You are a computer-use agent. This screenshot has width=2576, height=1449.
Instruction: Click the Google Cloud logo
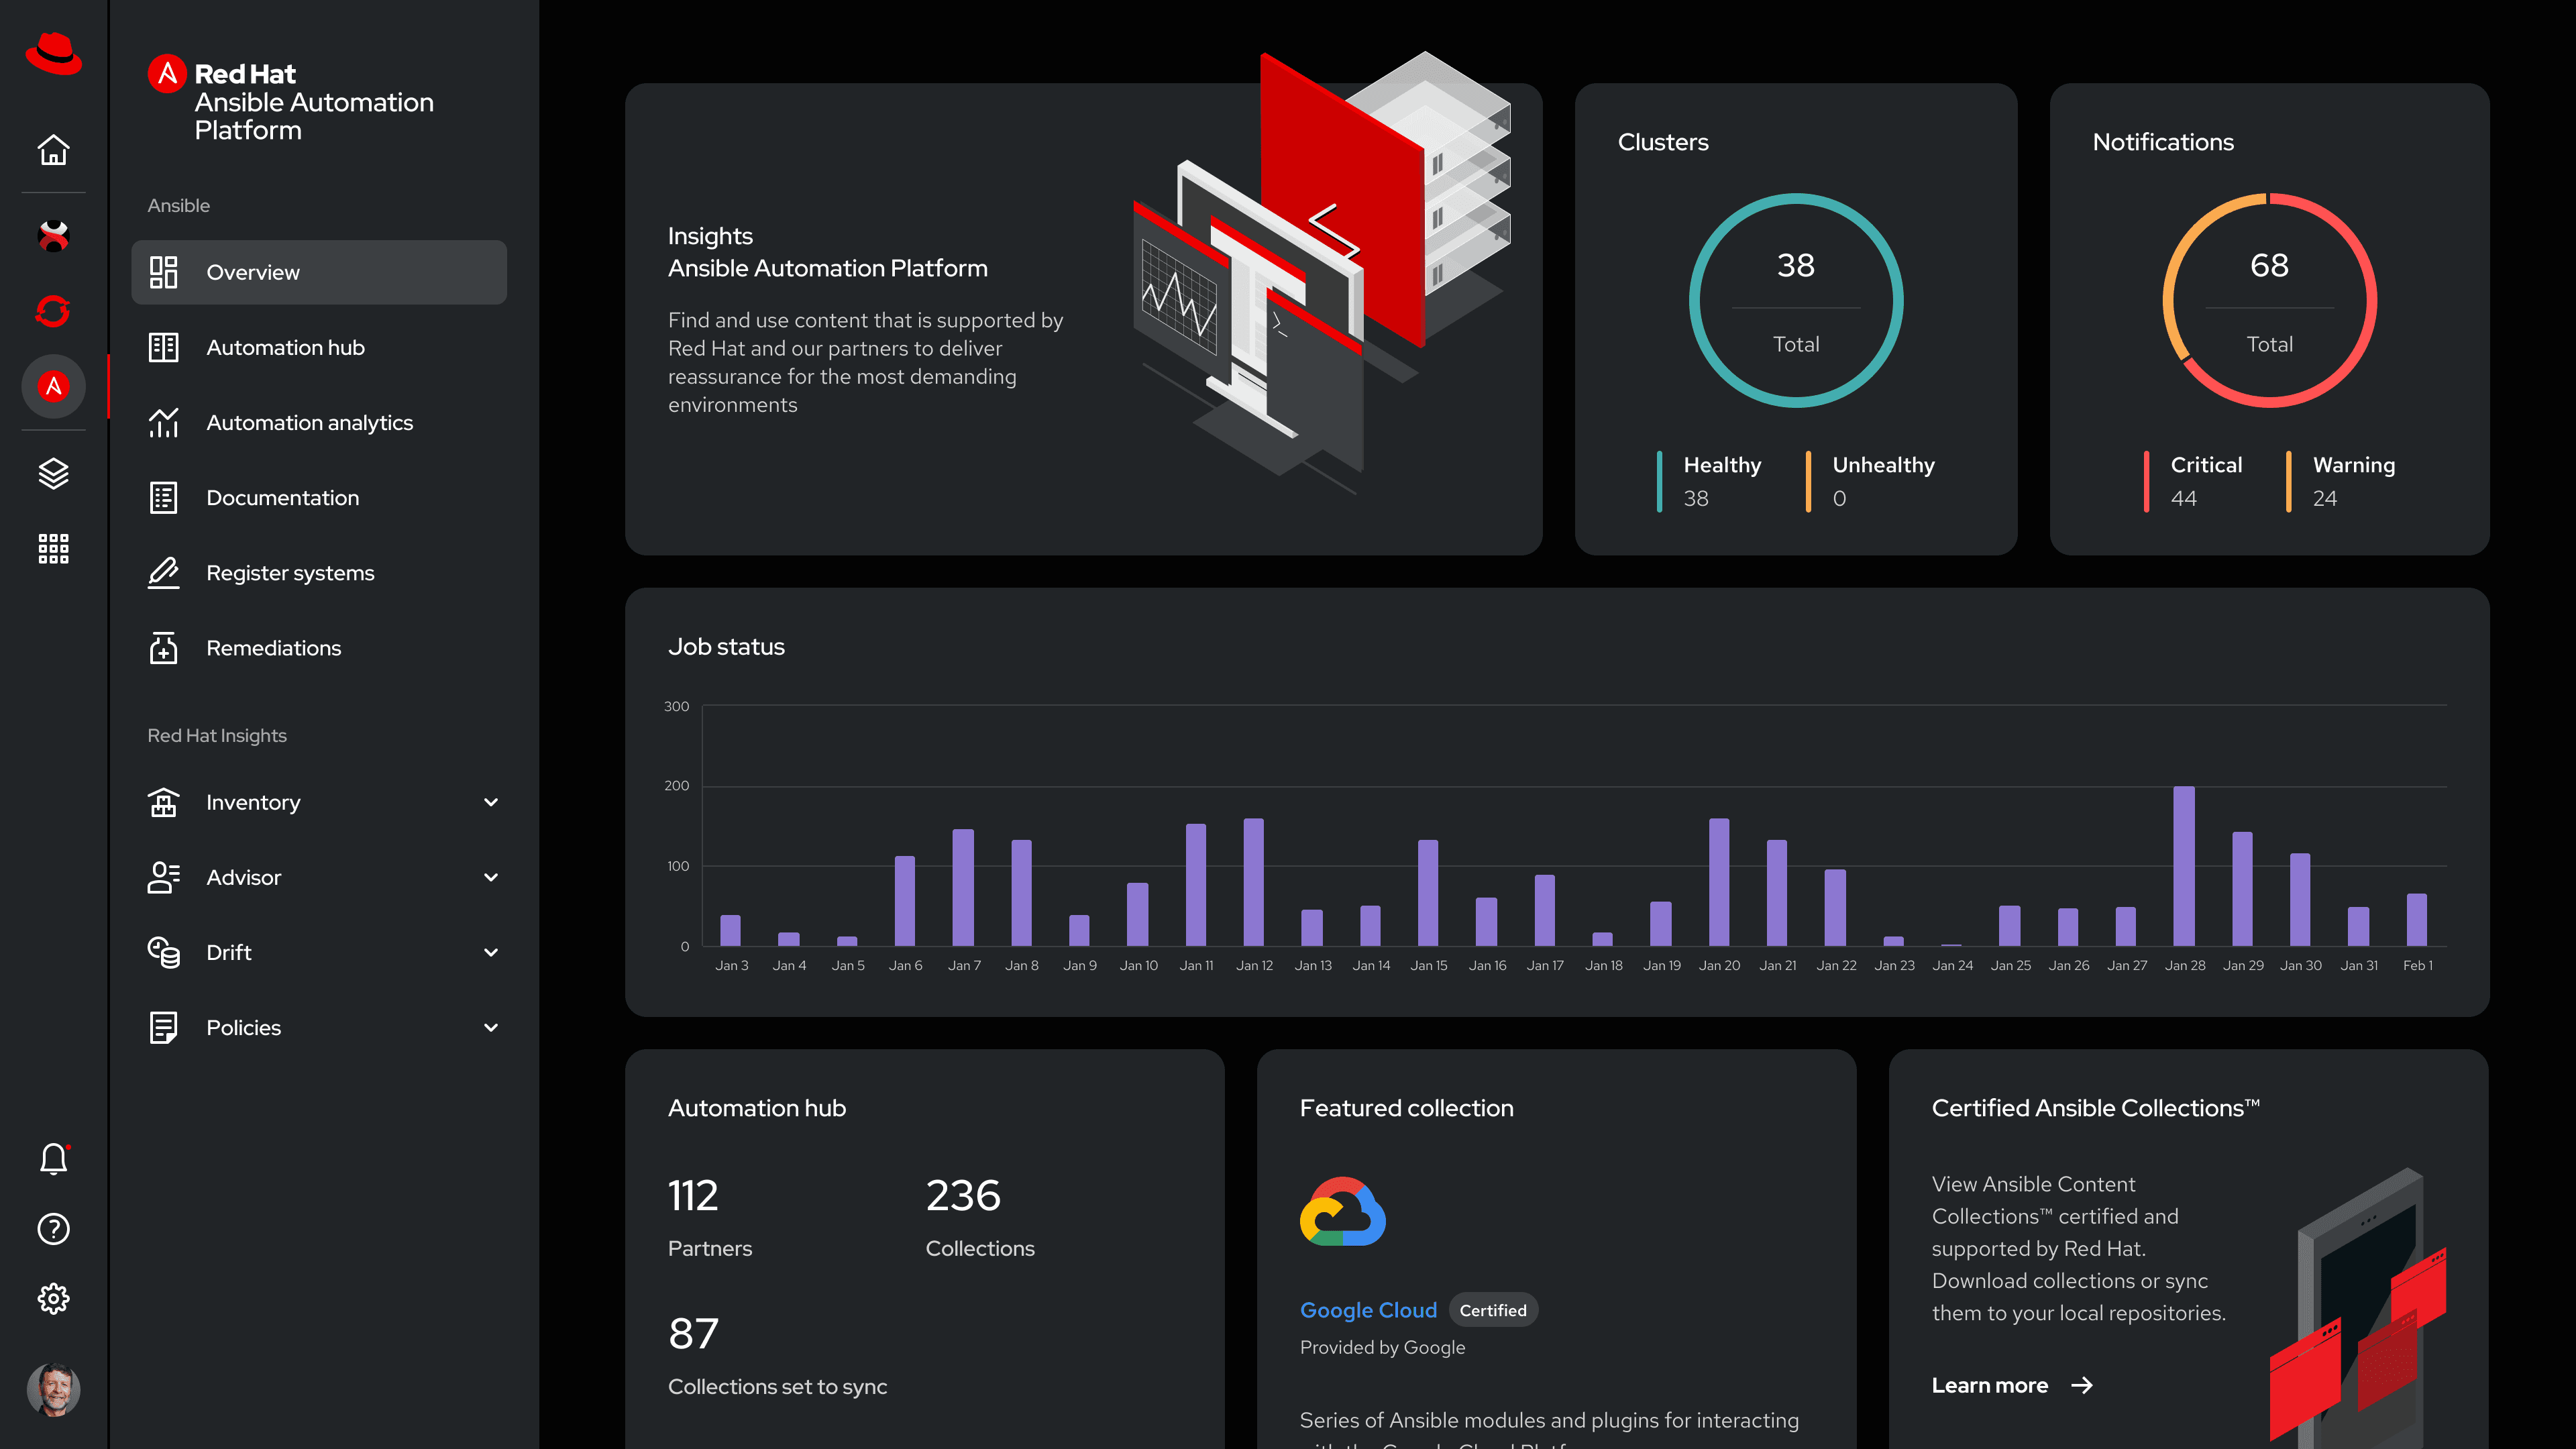coord(1343,1211)
